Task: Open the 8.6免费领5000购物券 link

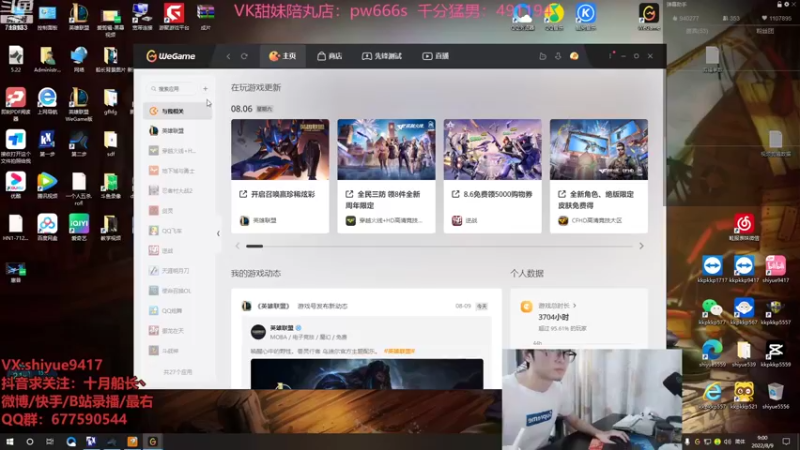Action: pyautogui.click(x=492, y=194)
